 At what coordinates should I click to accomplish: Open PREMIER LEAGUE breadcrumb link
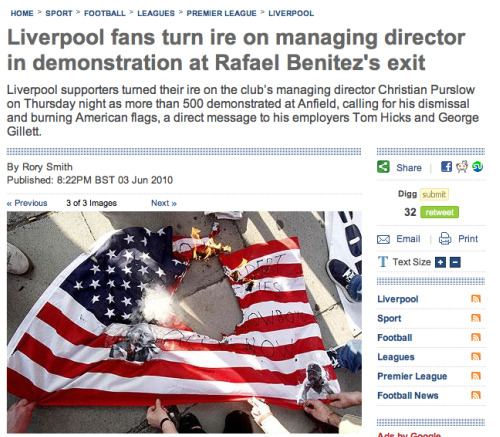[221, 13]
